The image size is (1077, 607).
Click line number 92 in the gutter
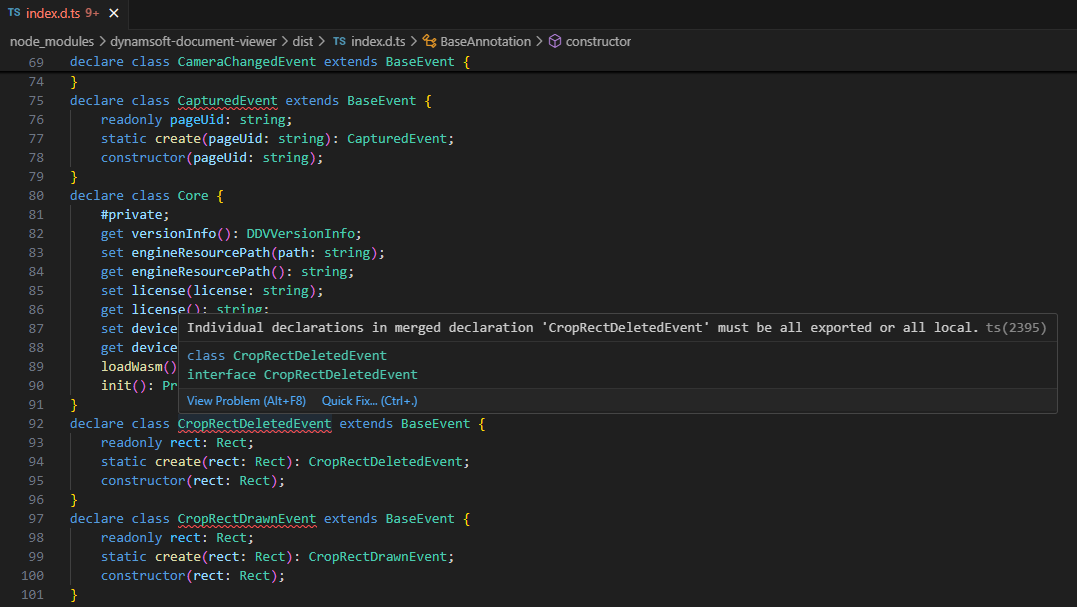pyautogui.click(x=35, y=424)
